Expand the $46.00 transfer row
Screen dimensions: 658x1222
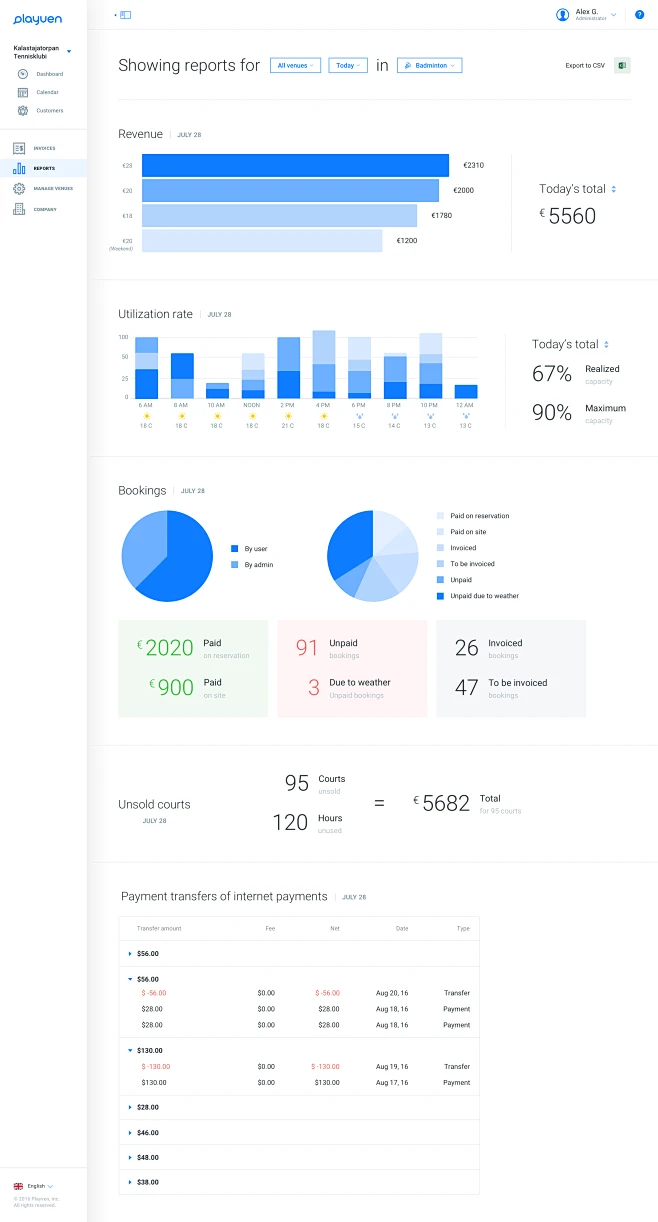[x=130, y=1132]
